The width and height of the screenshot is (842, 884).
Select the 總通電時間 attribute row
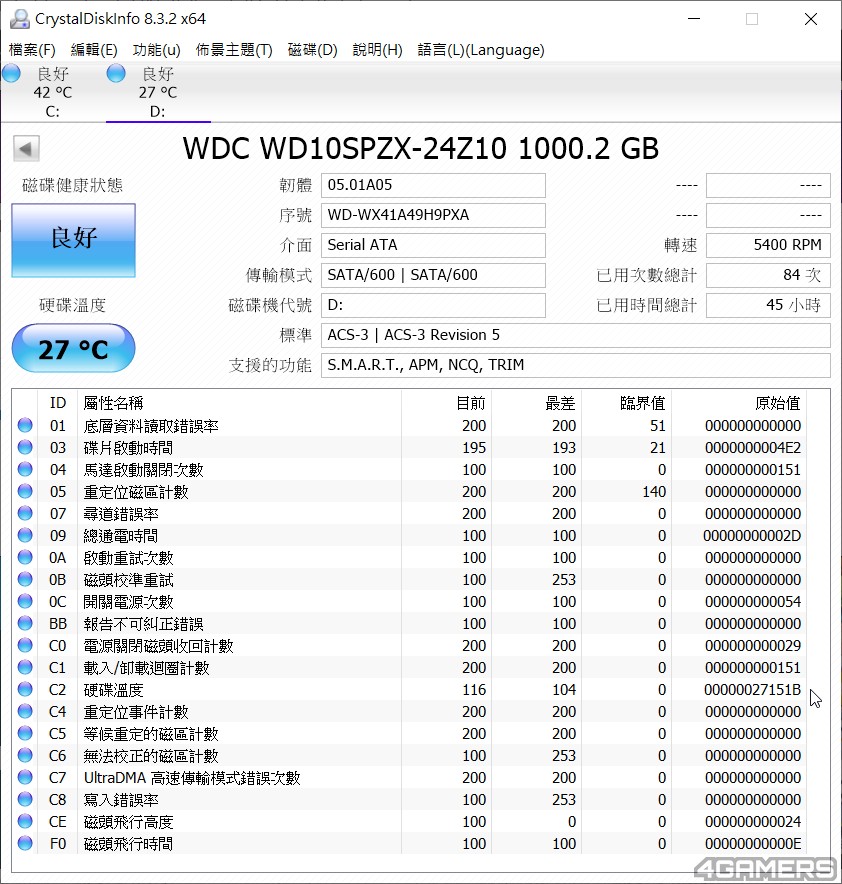(409, 535)
